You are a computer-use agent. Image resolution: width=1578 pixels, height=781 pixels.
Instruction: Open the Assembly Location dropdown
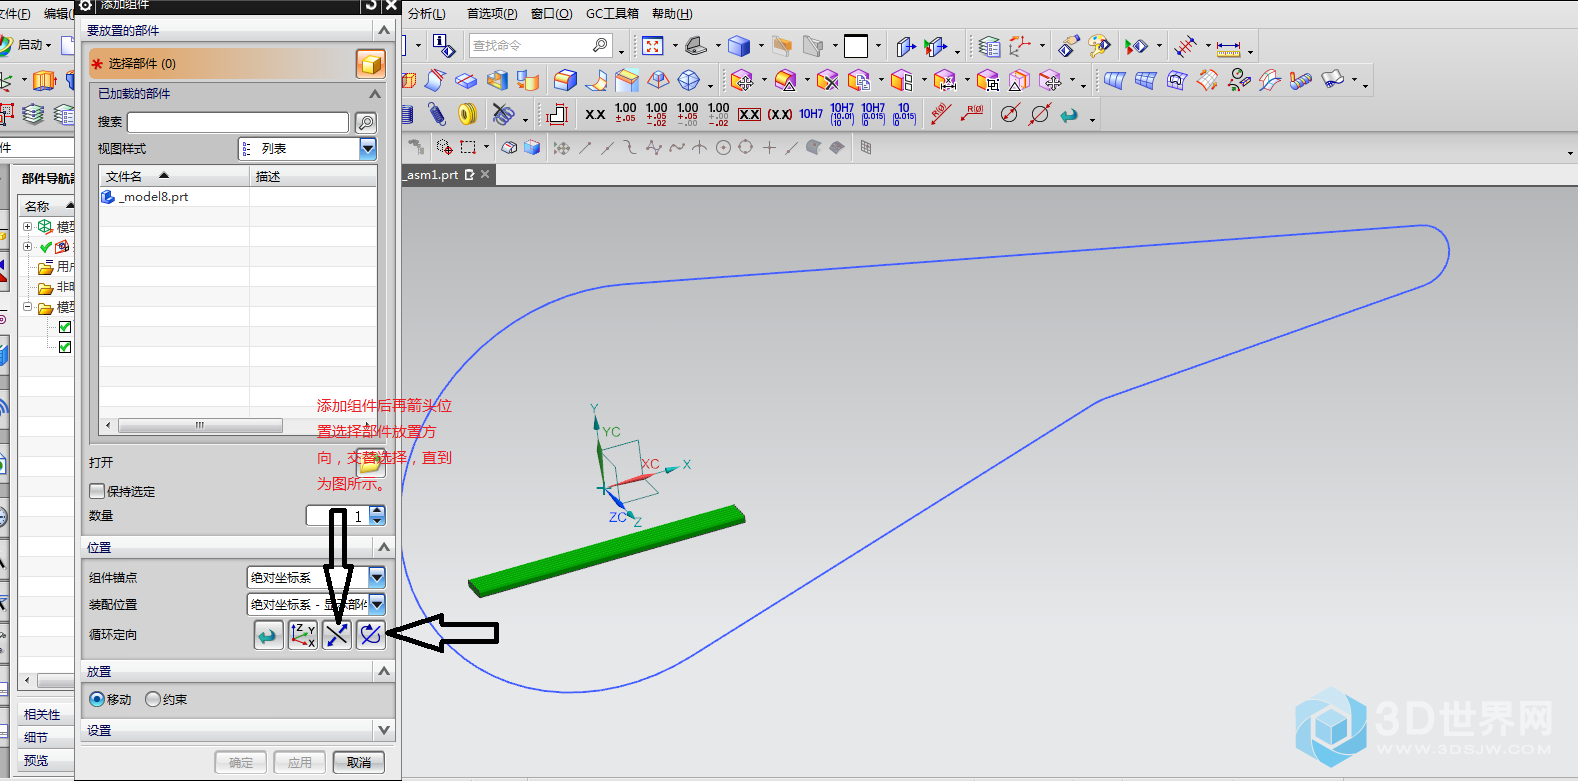(377, 604)
